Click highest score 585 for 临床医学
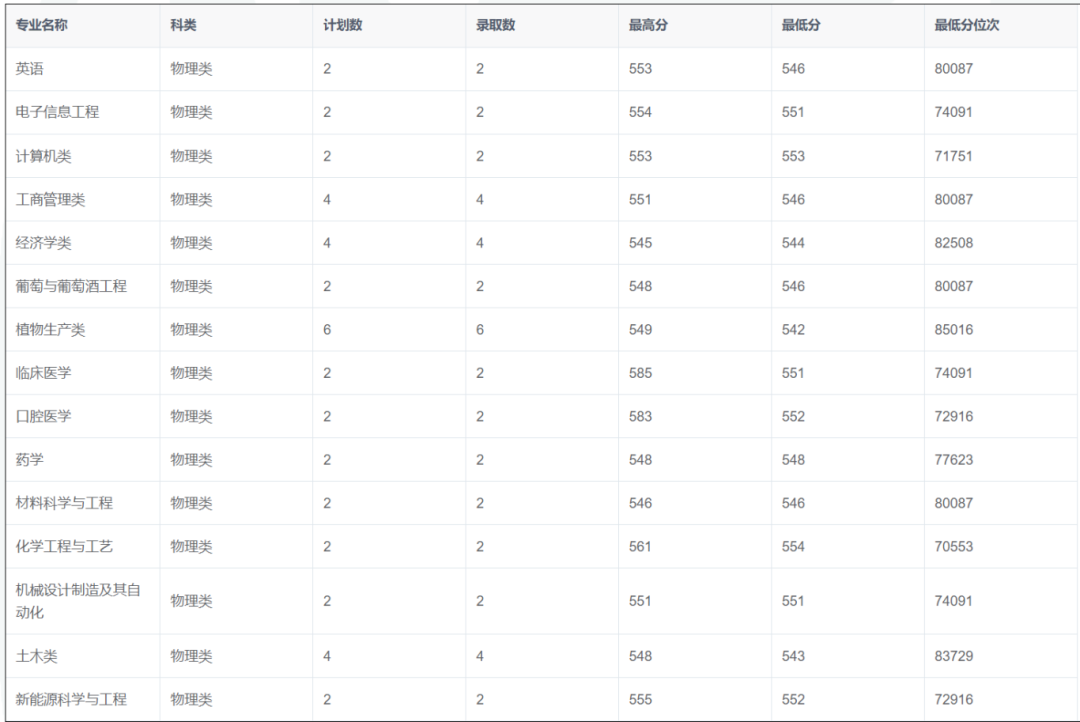The width and height of the screenshot is (1080, 722). (640, 373)
